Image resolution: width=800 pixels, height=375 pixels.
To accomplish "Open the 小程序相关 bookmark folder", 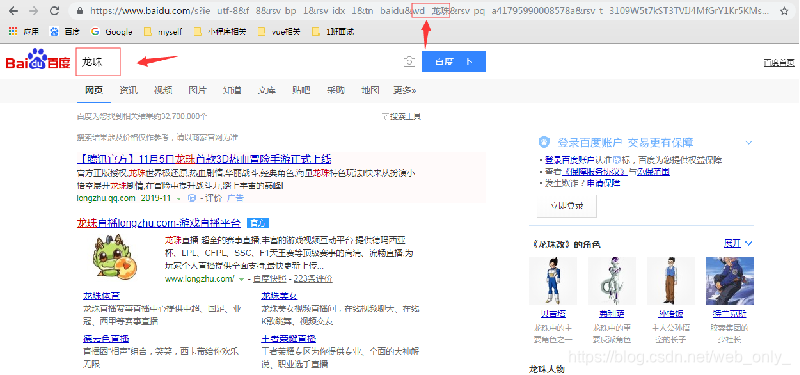I will 220,32.
